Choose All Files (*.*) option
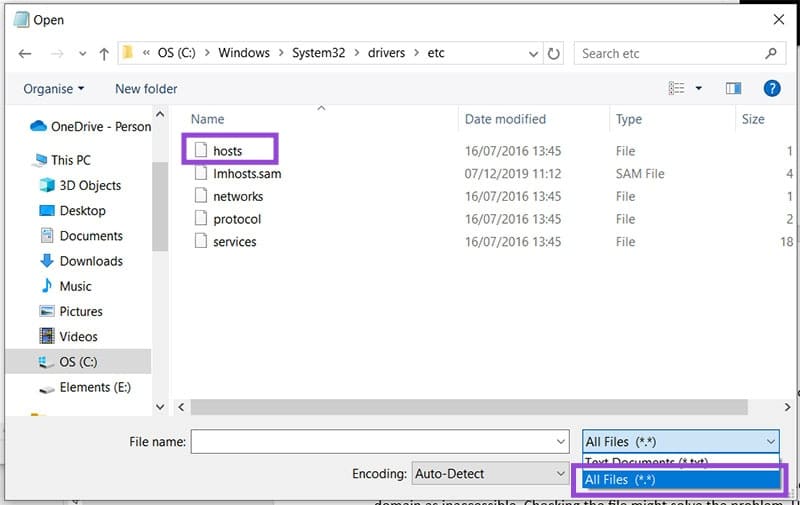This screenshot has height=505, width=800. [681, 479]
